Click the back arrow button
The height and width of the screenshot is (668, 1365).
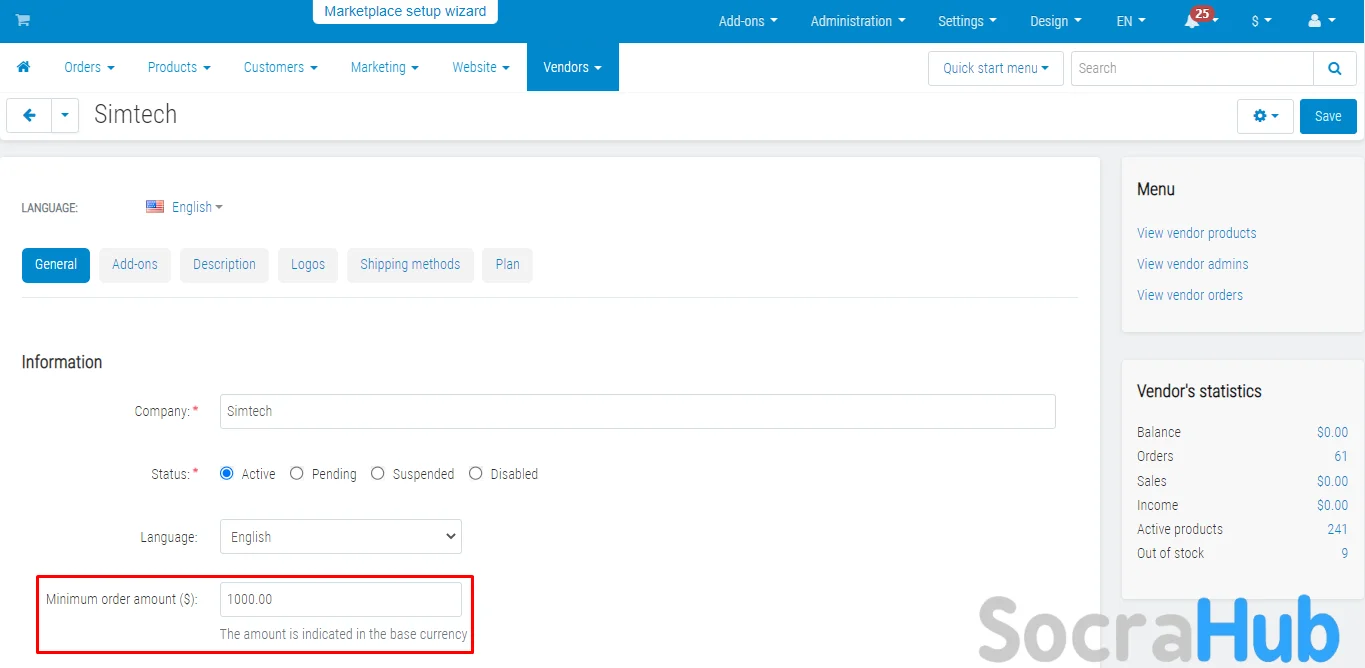pos(29,116)
